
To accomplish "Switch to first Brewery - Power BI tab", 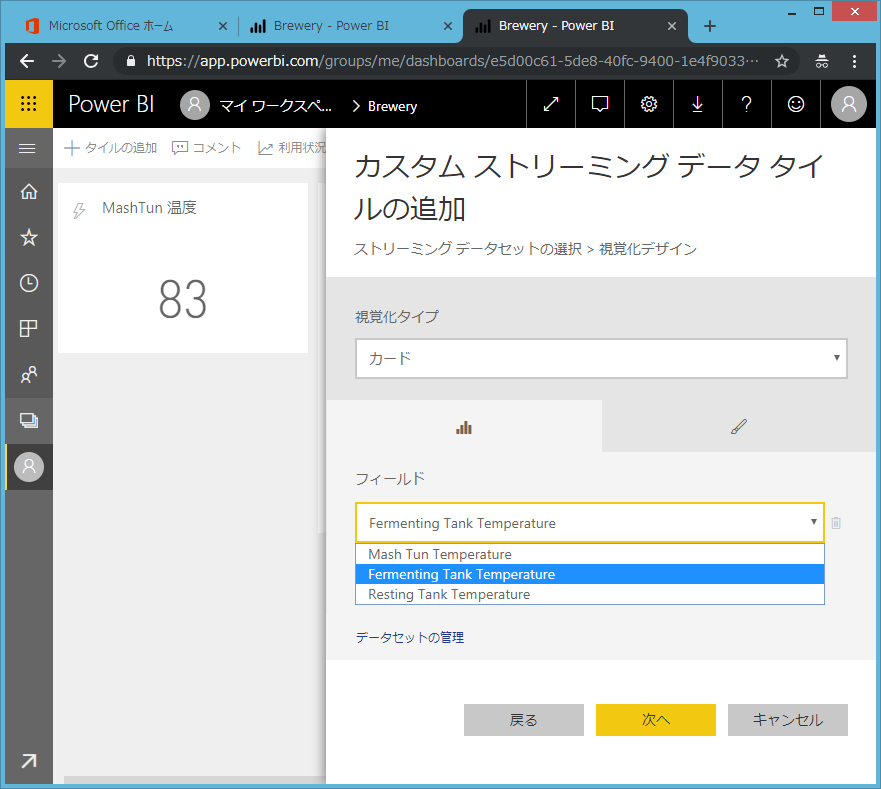I will (x=331, y=26).
